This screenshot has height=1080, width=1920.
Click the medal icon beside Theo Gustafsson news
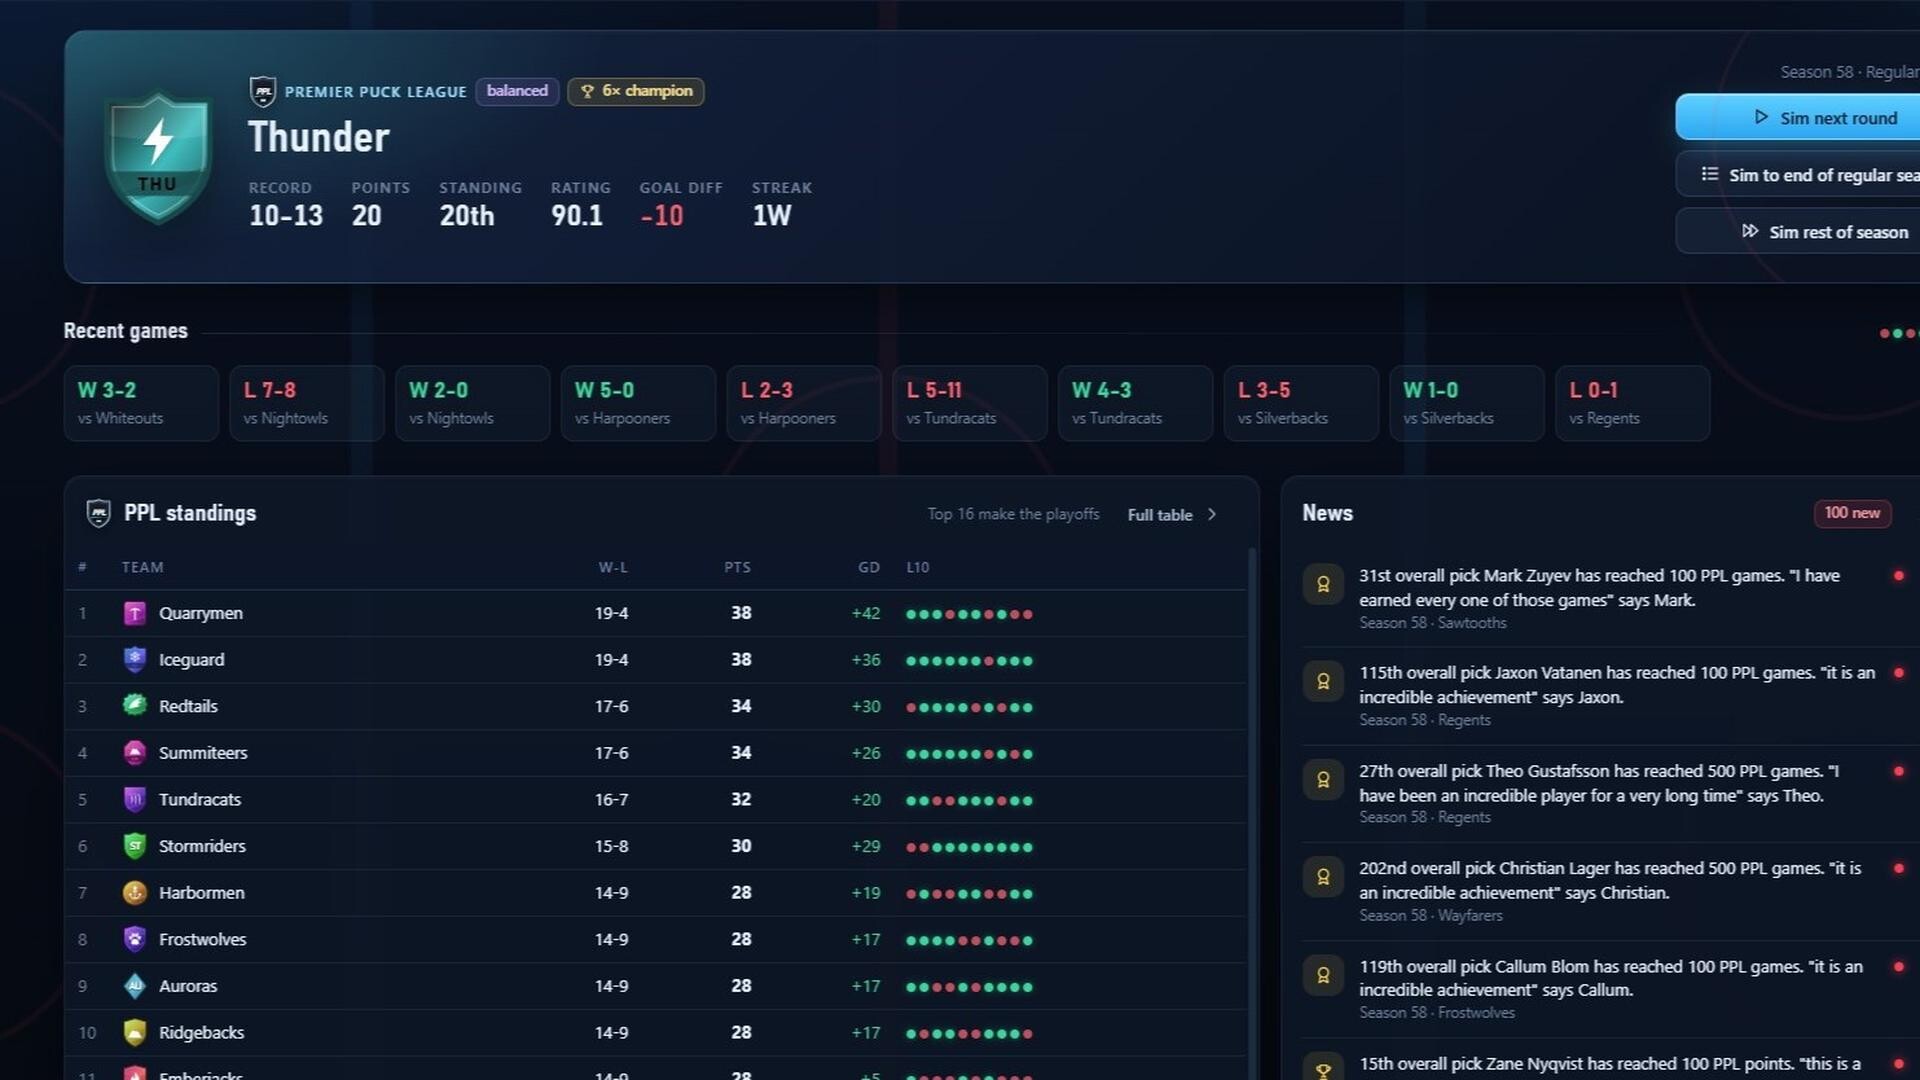pos(1323,779)
